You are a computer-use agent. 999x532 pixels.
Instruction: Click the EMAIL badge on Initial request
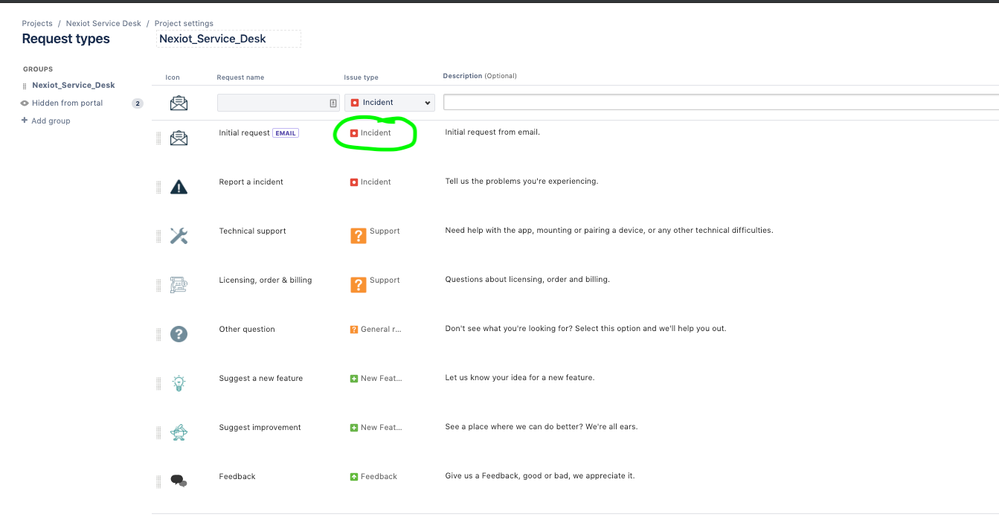(285, 133)
